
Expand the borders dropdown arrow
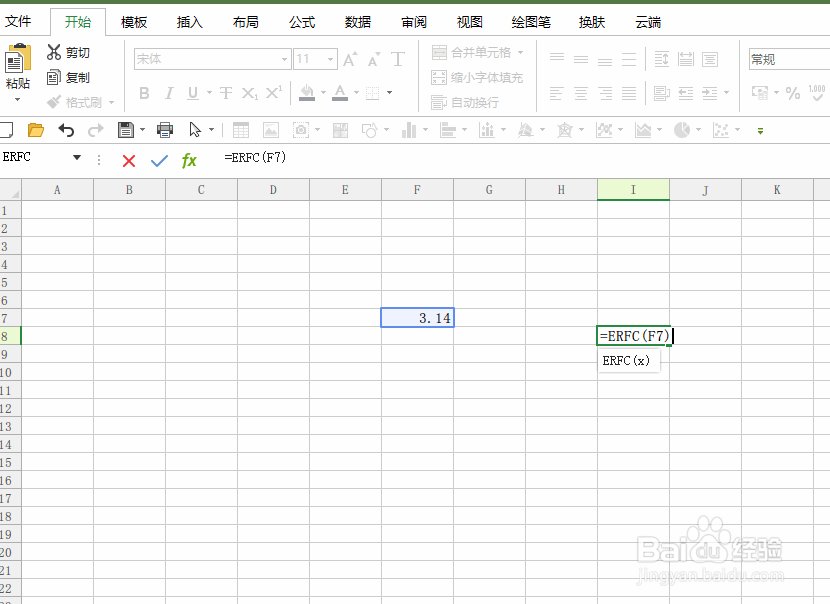click(390, 93)
